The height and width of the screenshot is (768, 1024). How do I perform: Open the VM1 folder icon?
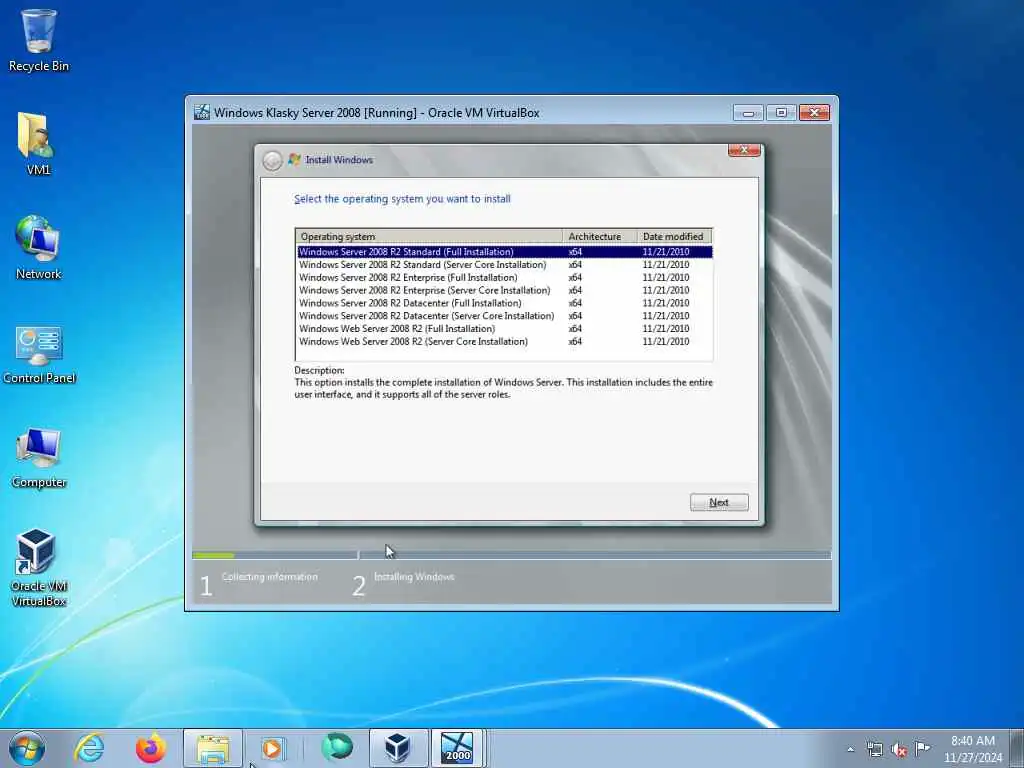(38, 144)
